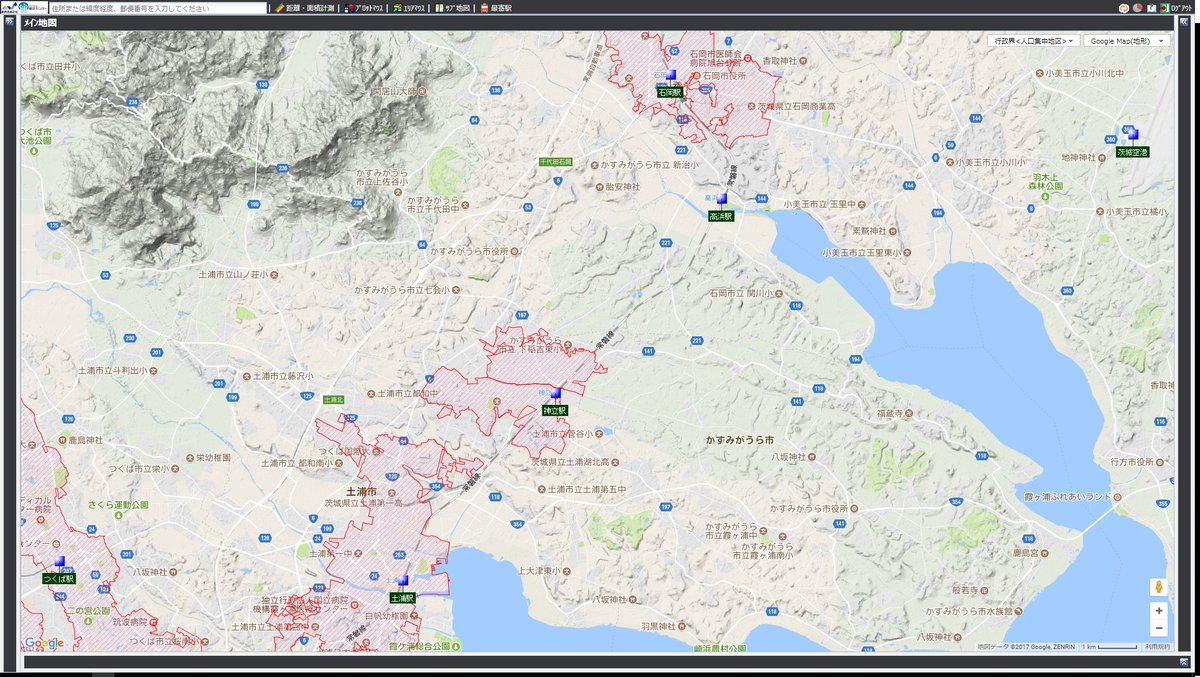
Task: Click the 石岡駅 station flag marker
Action: [672, 76]
